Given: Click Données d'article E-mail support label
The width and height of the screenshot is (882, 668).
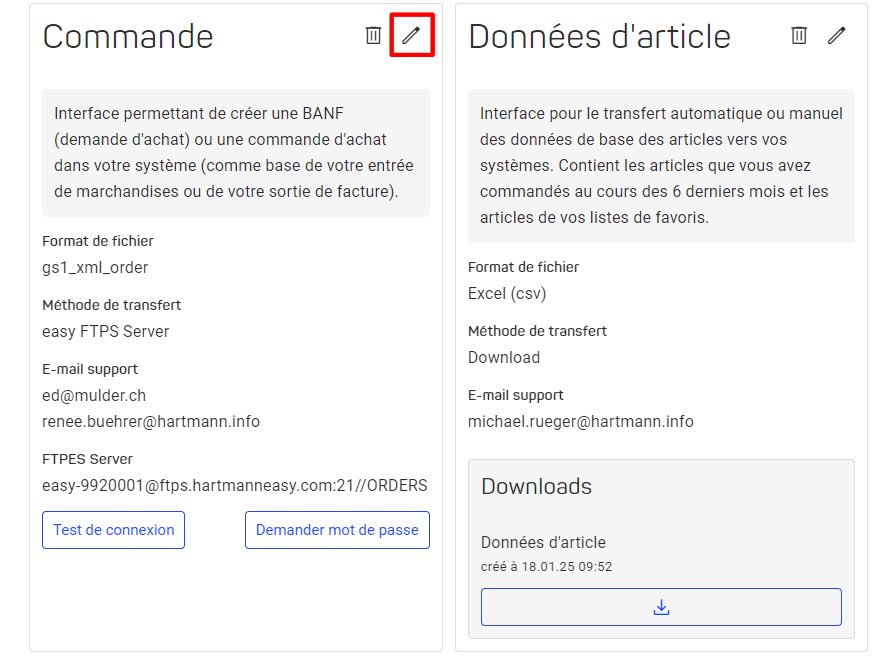Looking at the screenshot, I should (515, 395).
